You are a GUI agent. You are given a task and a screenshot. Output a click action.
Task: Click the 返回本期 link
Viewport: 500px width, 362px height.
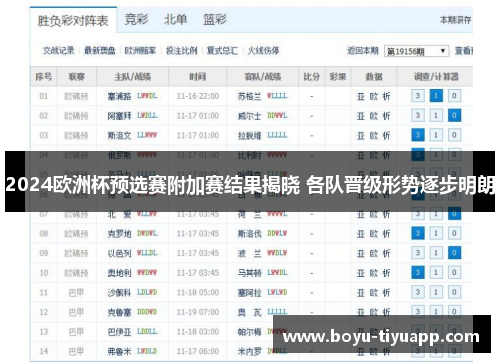(x=363, y=51)
